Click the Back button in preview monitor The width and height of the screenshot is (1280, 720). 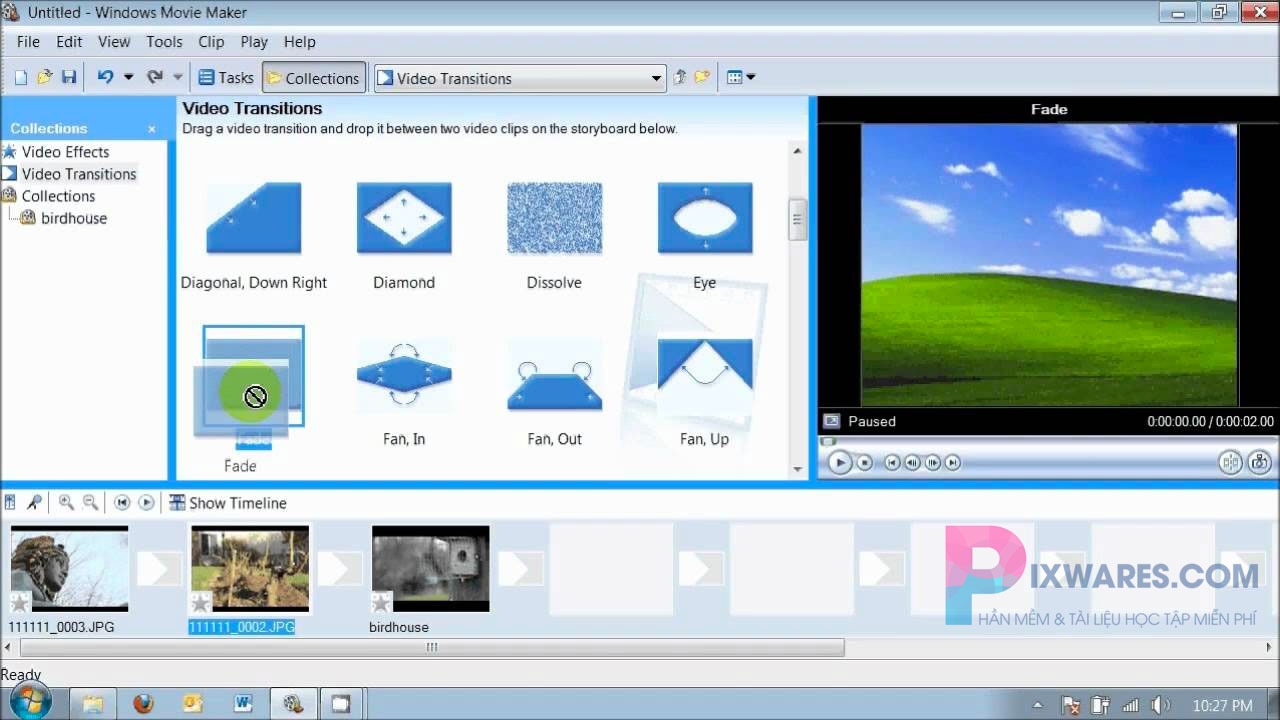pyautogui.click(x=893, y=462)
